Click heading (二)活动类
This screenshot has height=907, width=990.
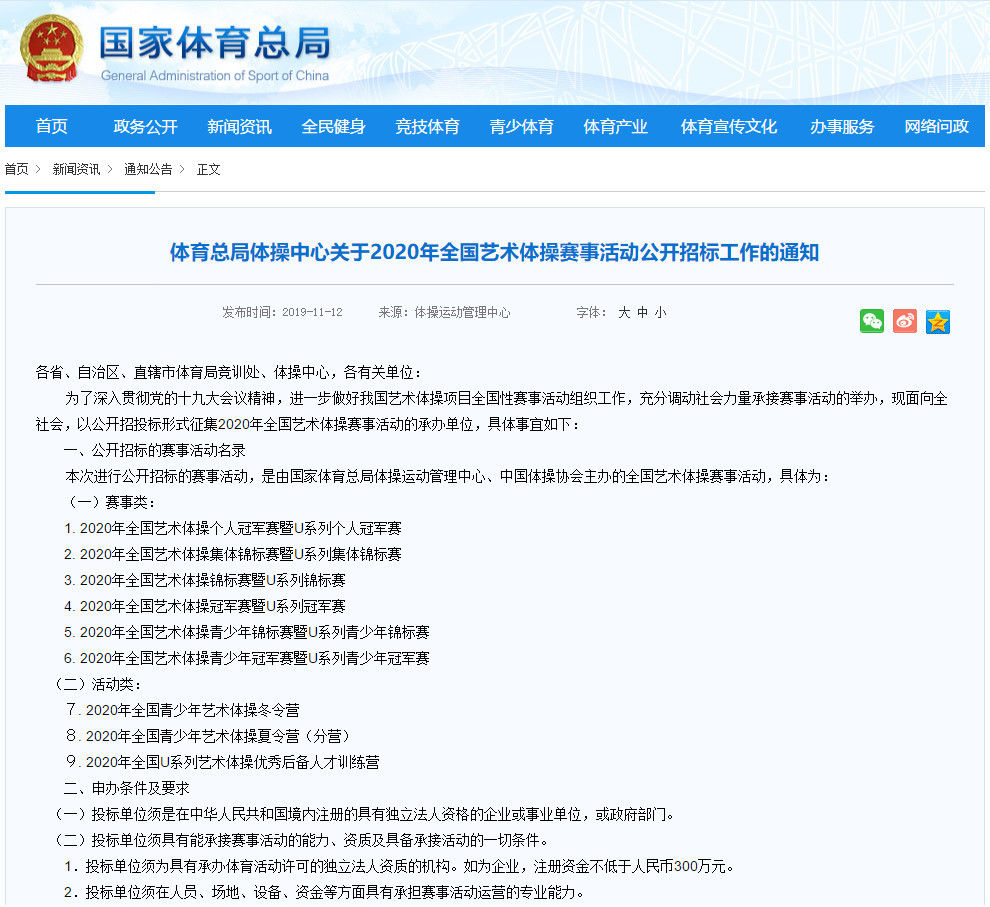point(99,684)
